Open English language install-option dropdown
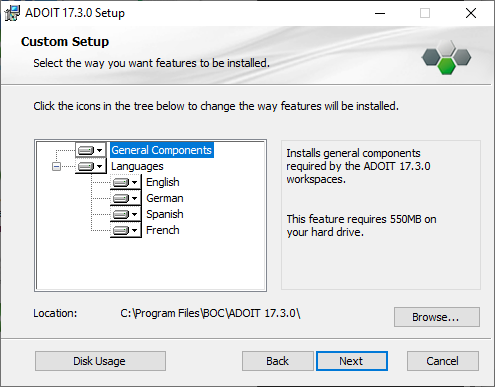The height and width of the screenshot is (387, 495). pos(126,182)
